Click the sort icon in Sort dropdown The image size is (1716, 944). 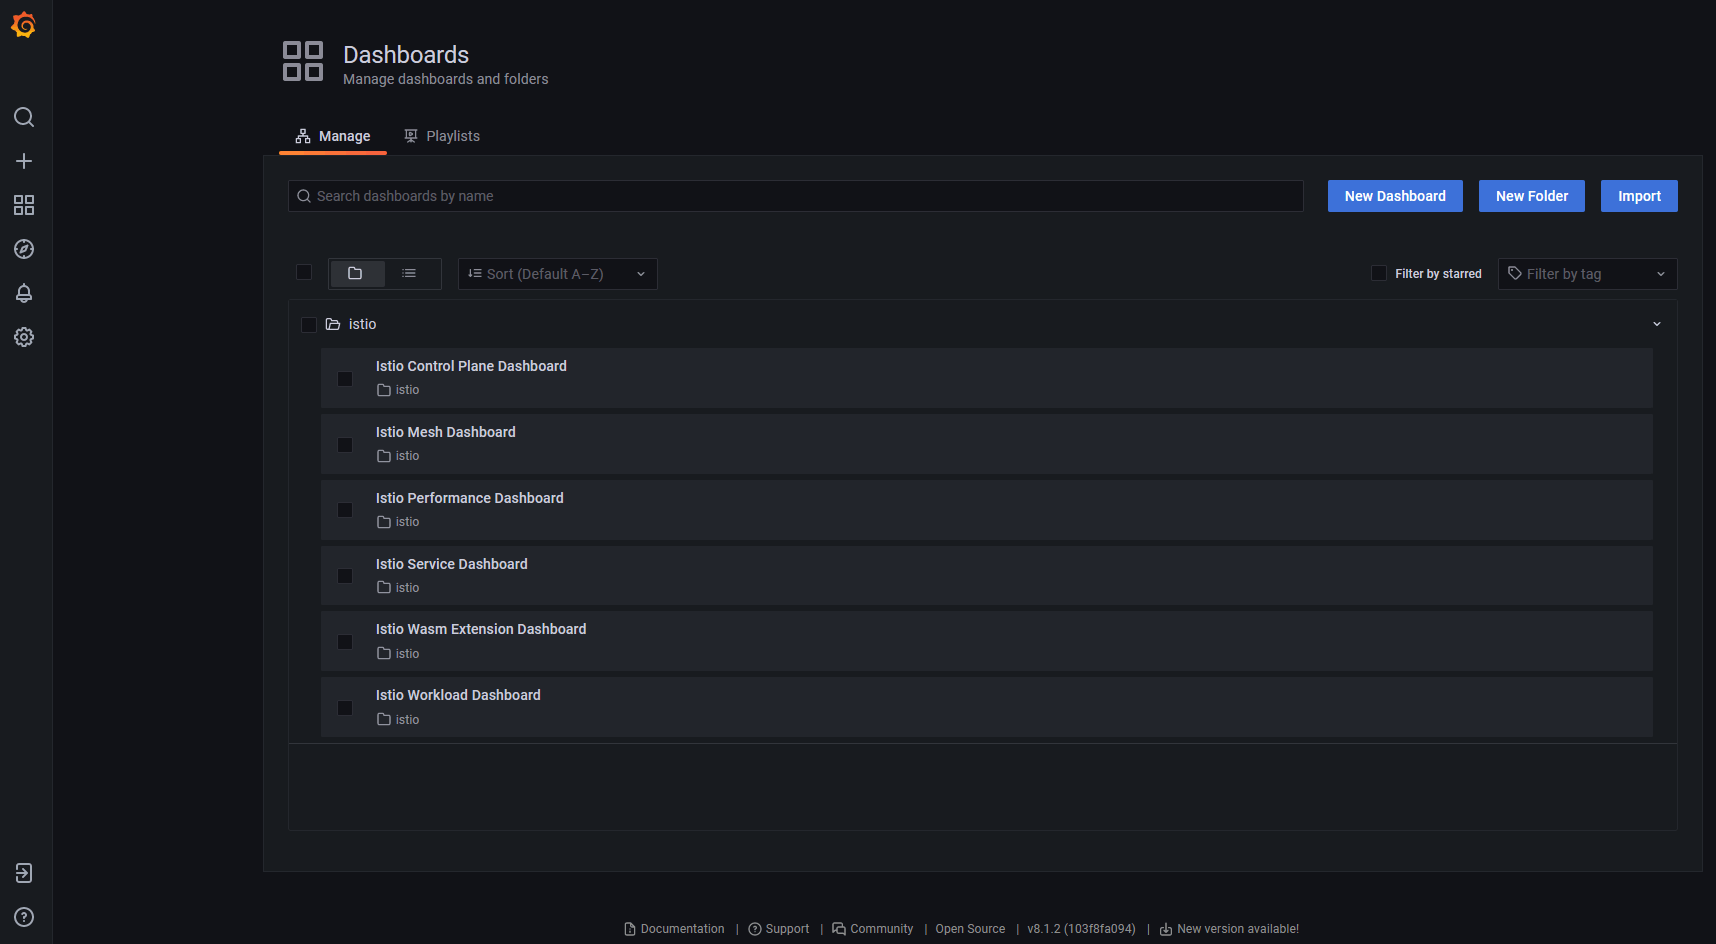point(475,273)
